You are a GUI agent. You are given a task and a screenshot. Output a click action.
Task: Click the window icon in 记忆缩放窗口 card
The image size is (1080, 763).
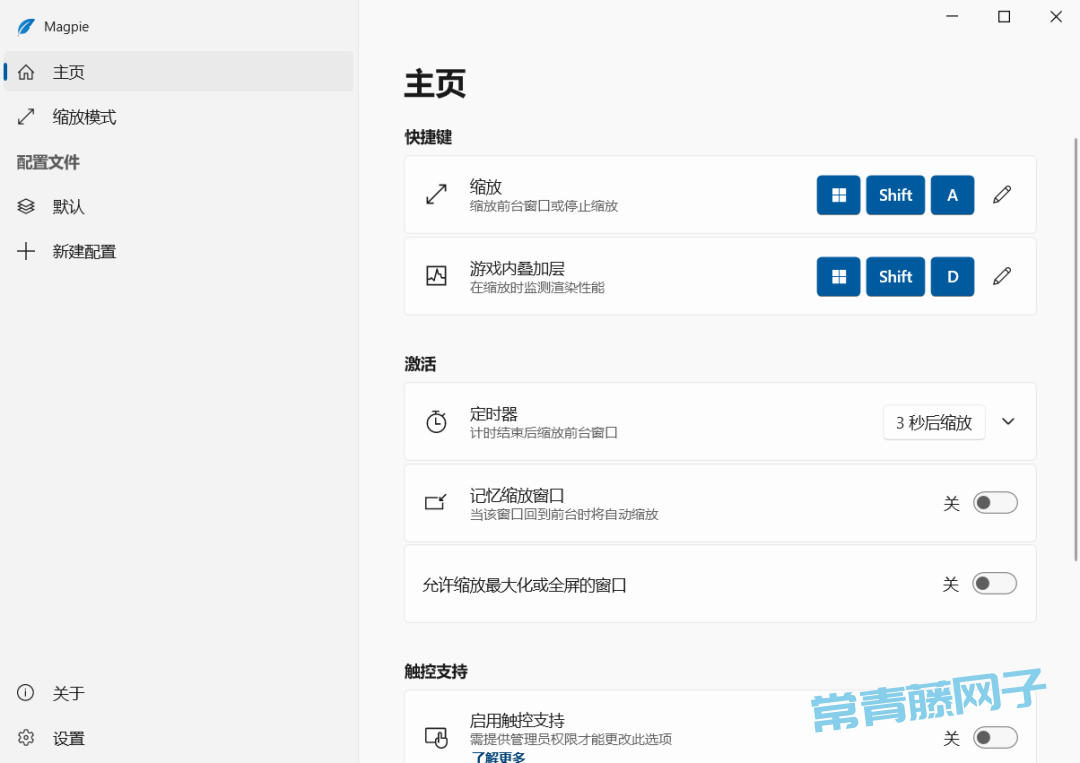tap(436, 502)
